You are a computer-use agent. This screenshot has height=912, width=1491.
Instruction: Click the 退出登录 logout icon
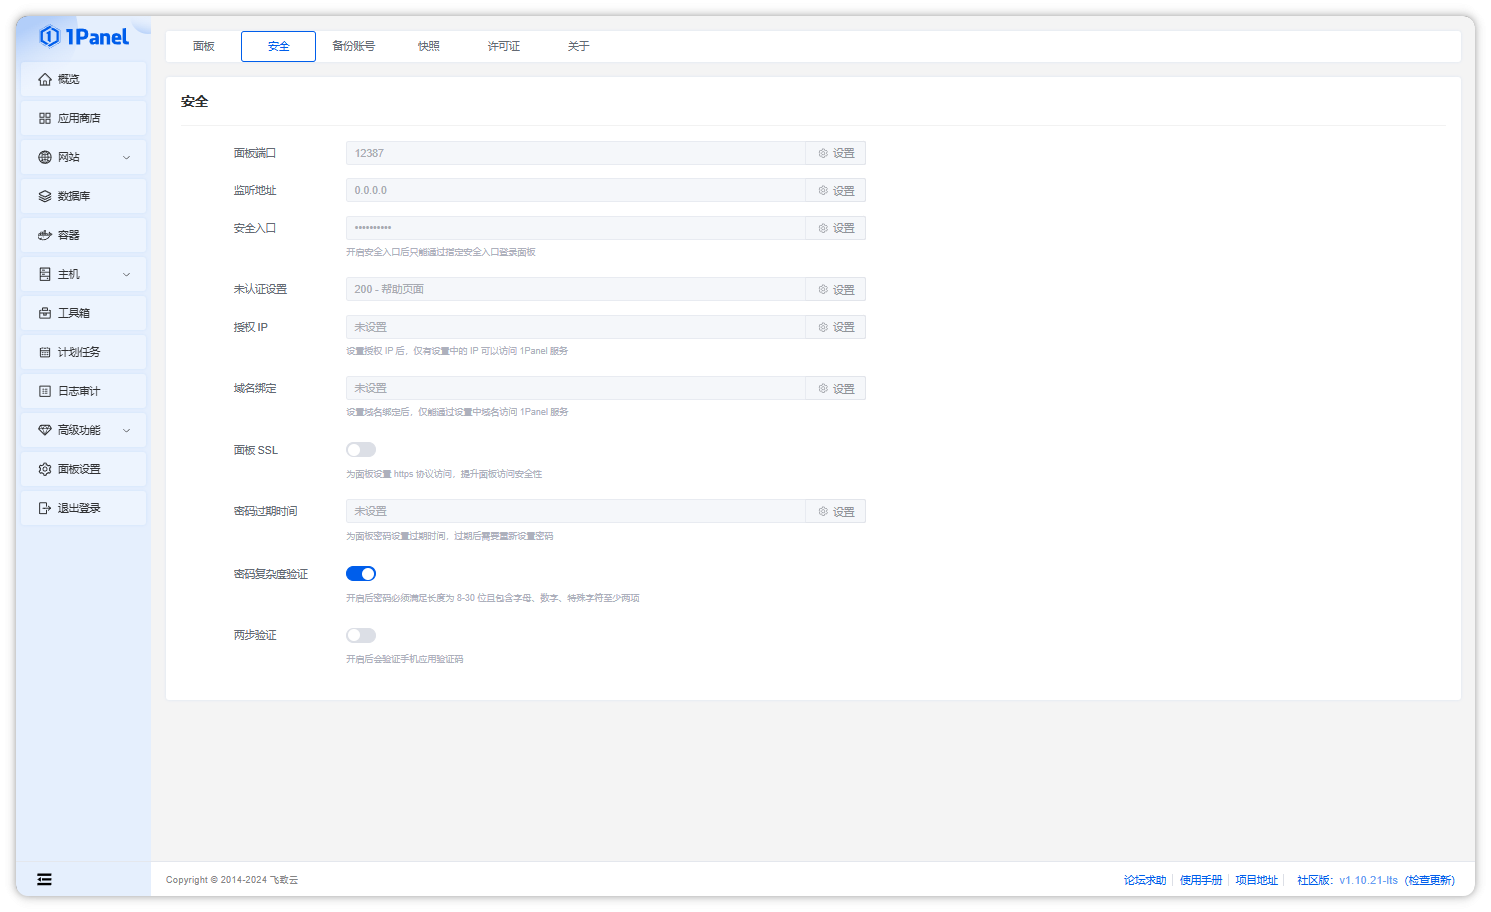click(x=45, y=508)
